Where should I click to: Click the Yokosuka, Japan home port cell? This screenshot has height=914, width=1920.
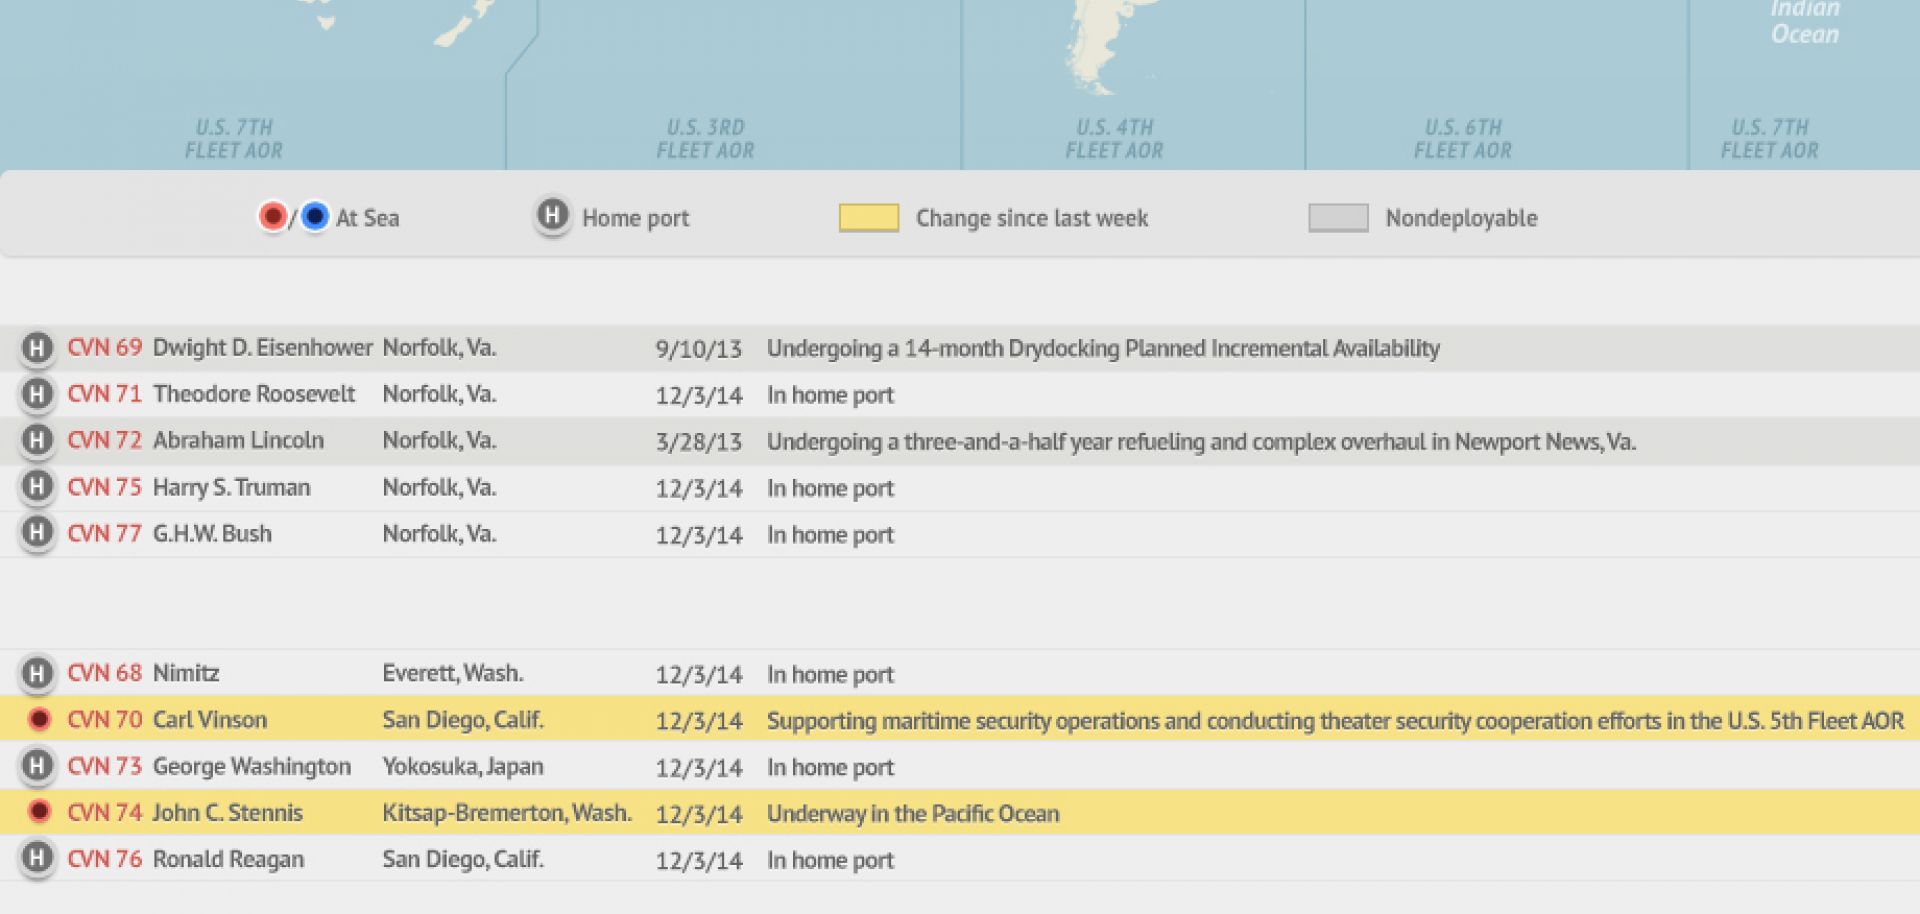pyautogui.click(x=463, y=766)
